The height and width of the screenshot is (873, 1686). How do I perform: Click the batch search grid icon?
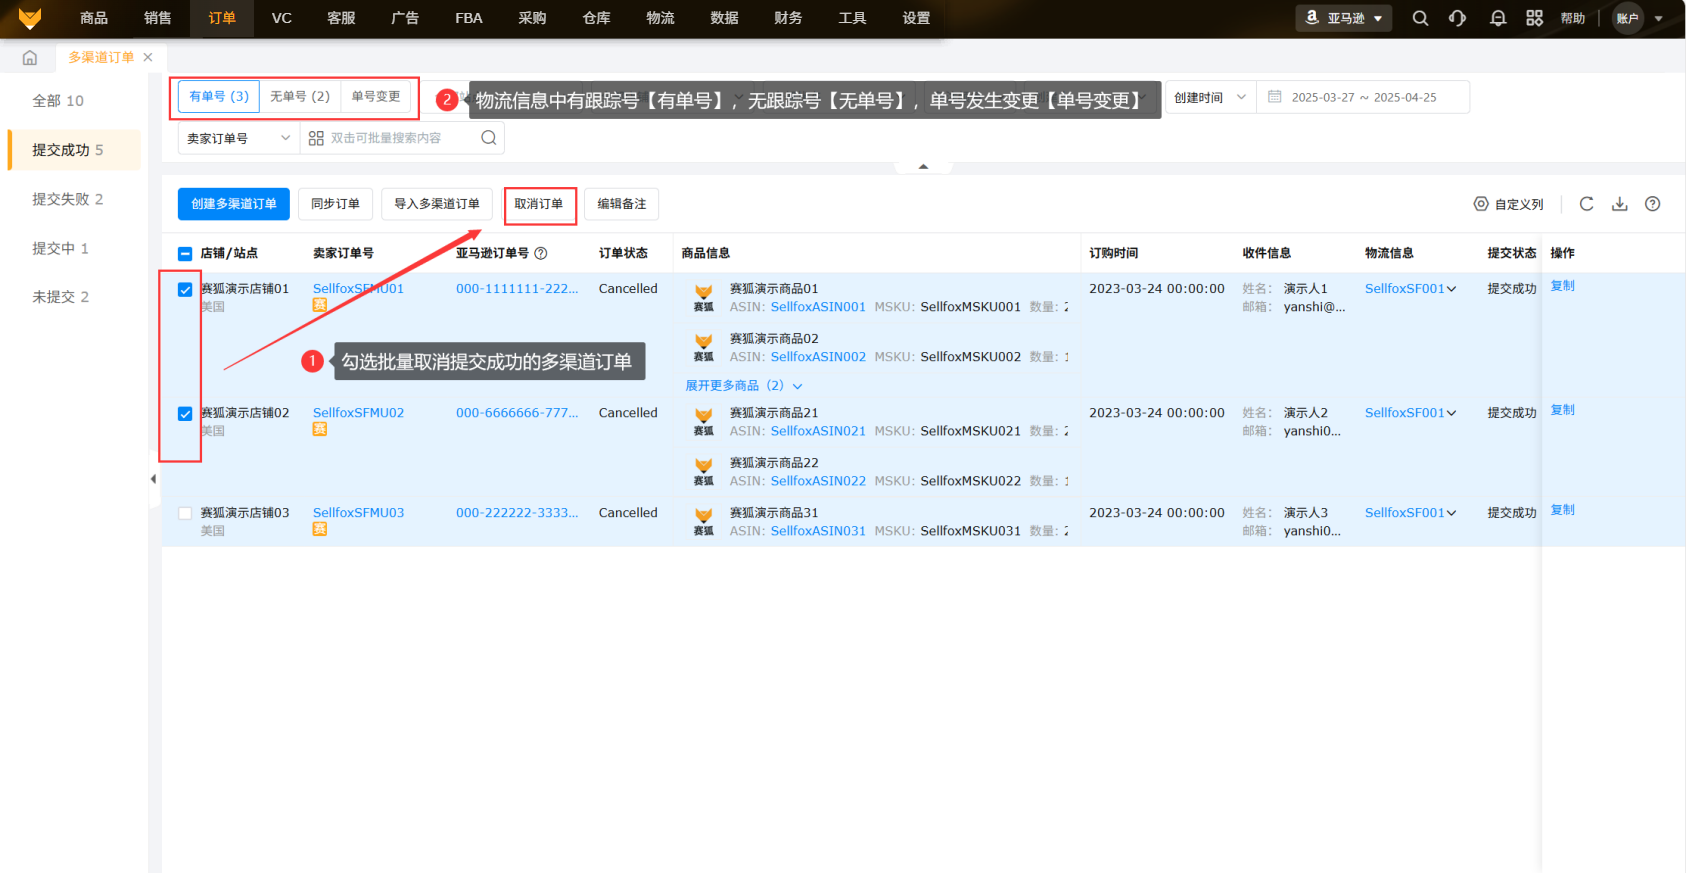(x=316, y=138)
